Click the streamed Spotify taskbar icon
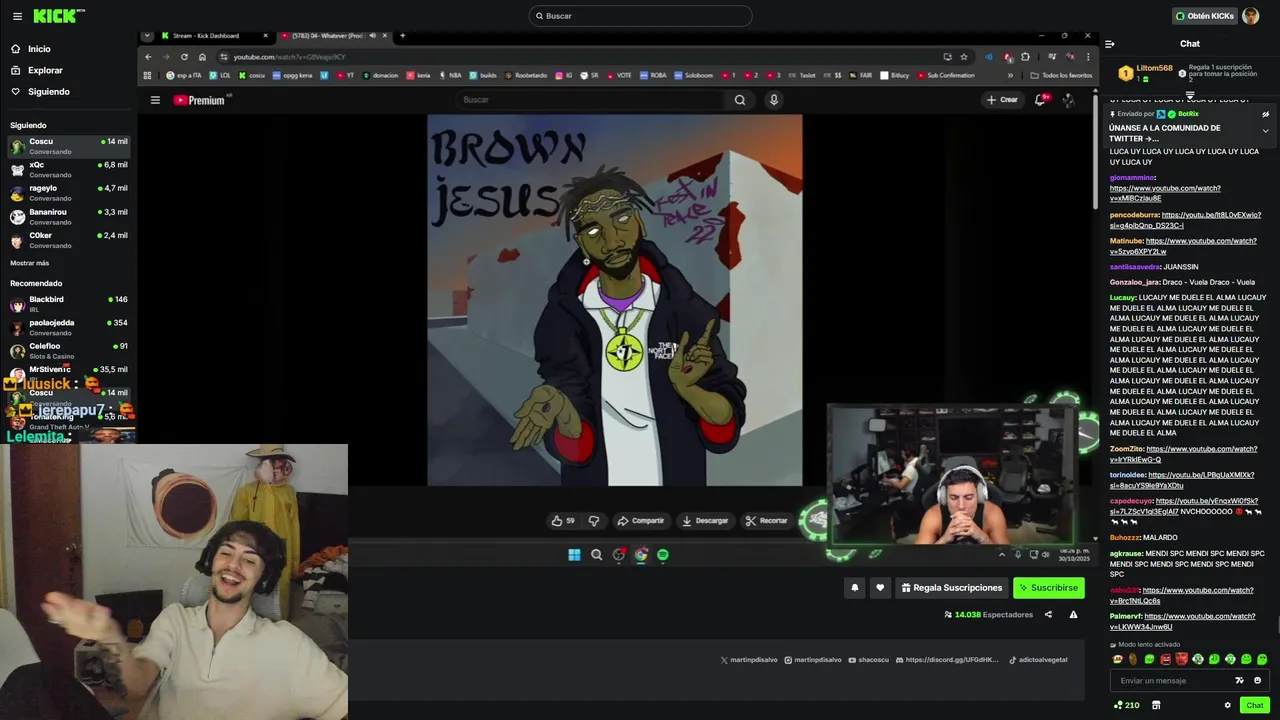1280x720 pixels. click(663, 555)
